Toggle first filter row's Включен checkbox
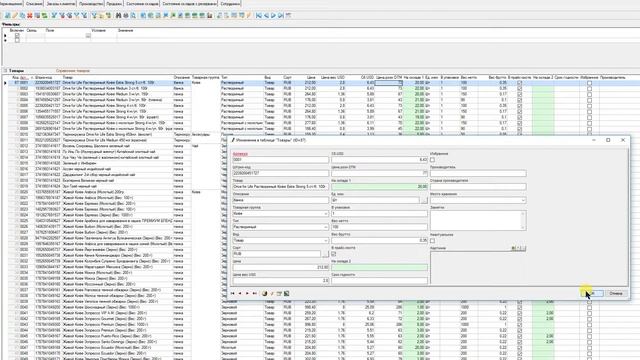 17,36
